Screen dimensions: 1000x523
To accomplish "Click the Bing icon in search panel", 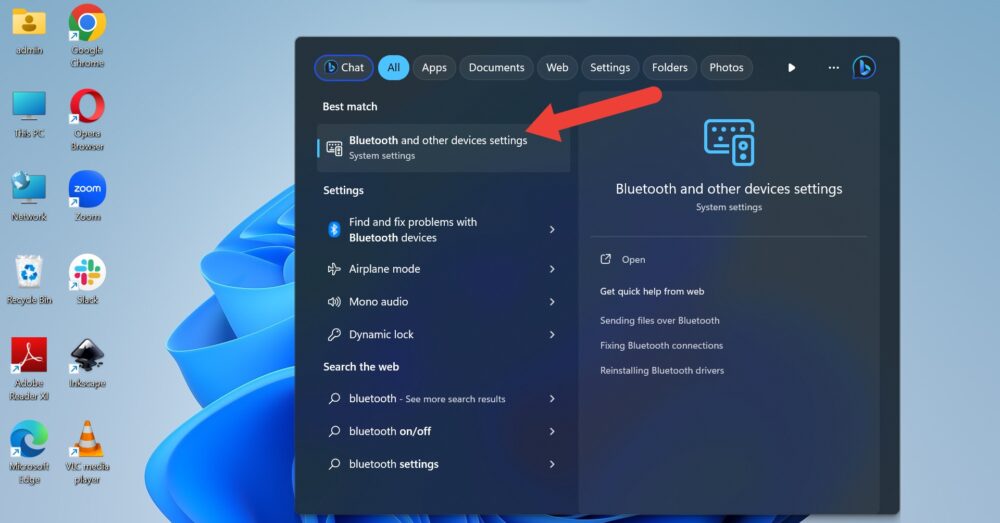I will [x=864, y=68].
